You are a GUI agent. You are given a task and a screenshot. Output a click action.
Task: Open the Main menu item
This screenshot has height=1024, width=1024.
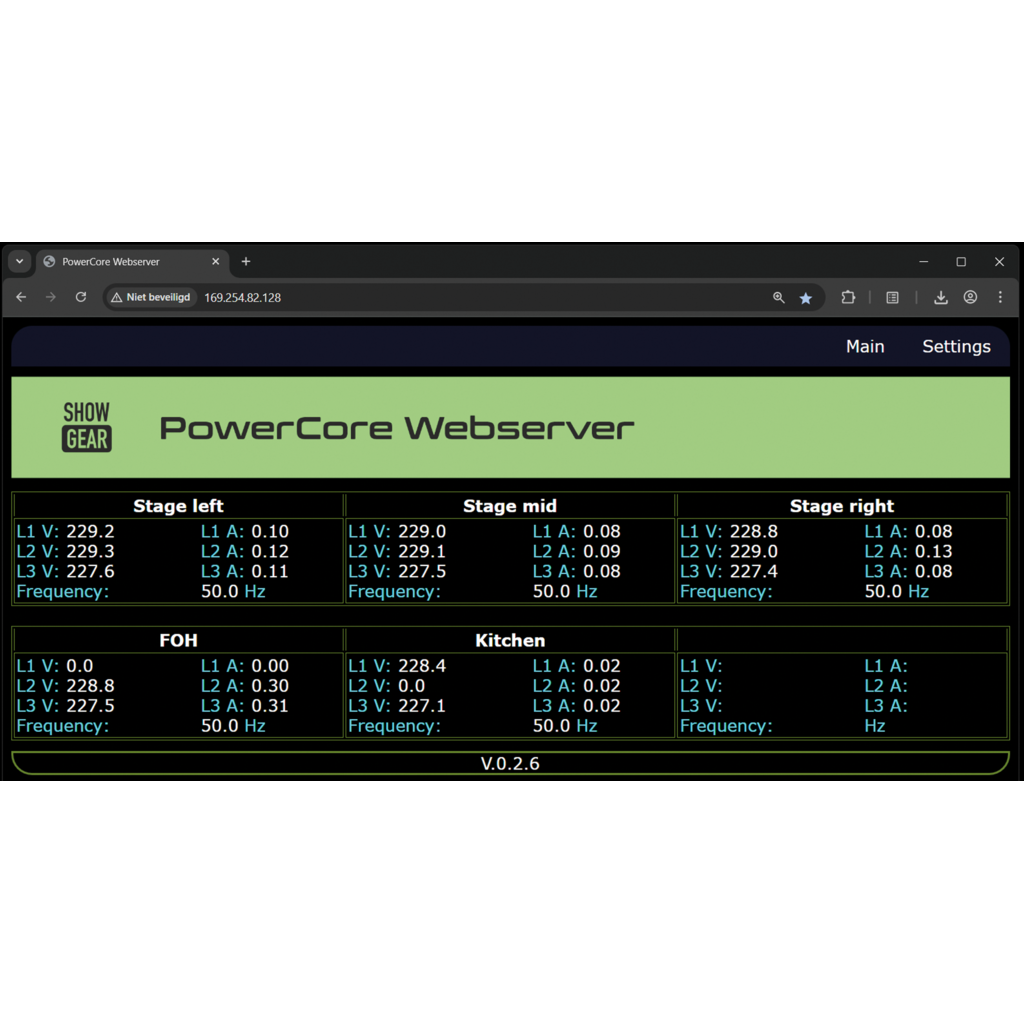[865, 347]
